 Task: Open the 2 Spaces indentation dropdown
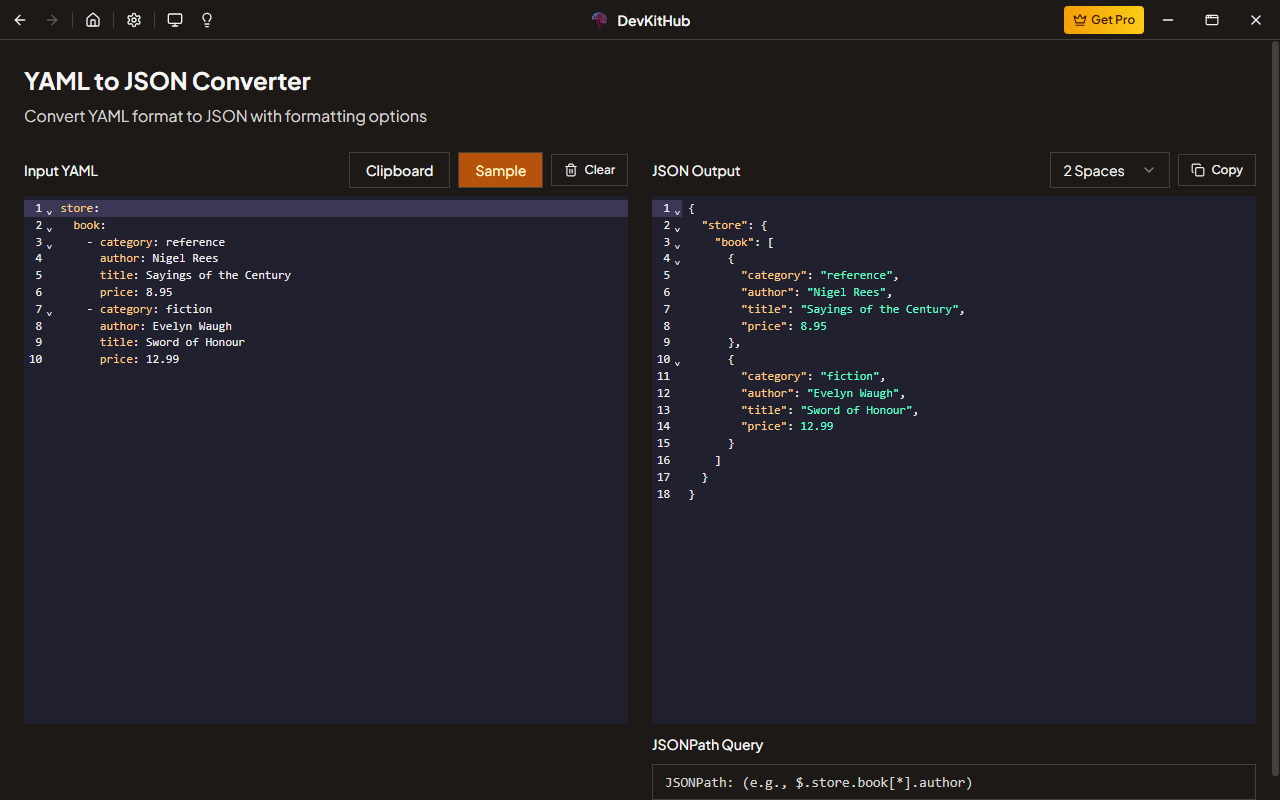point(1109,170)
